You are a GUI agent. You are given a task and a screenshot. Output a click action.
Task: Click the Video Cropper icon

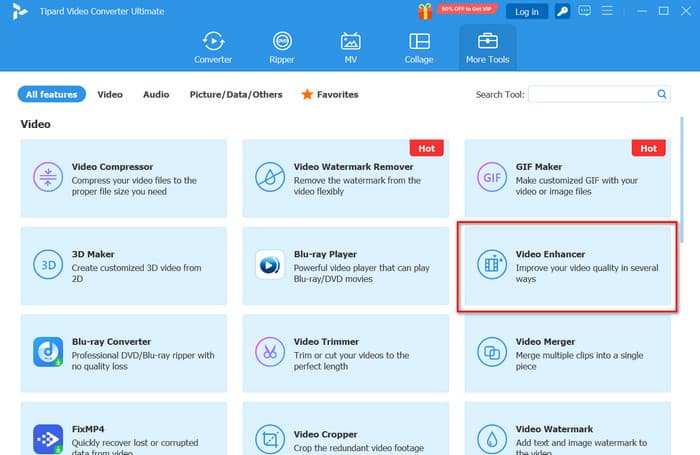click(x=270, y=439)
